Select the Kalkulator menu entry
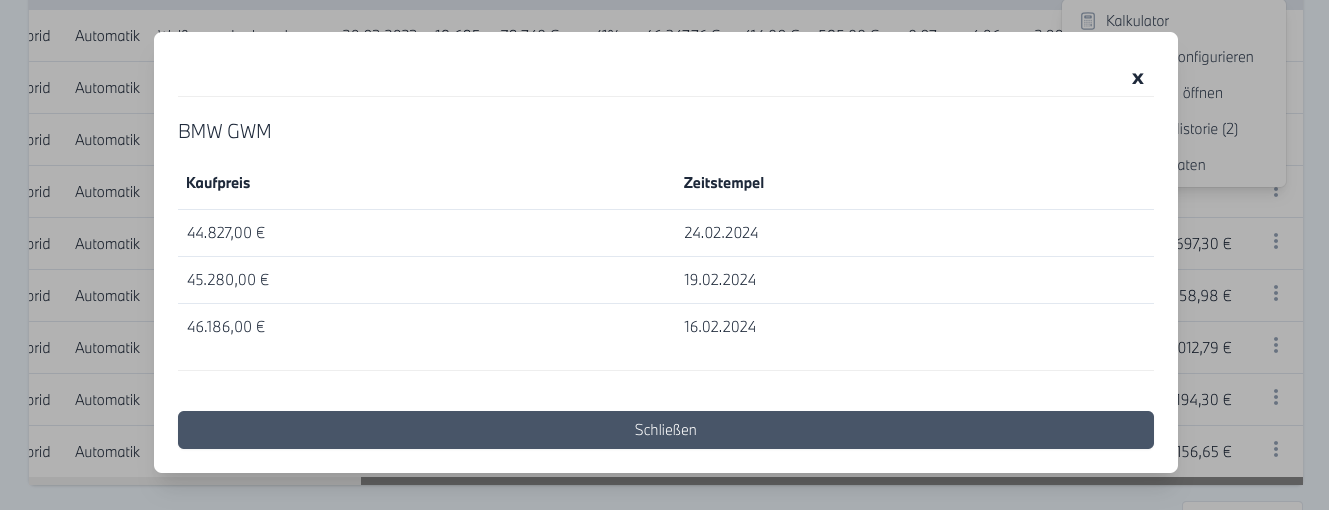Viewport: 1329px width, 510px height. pos(1137,21)
